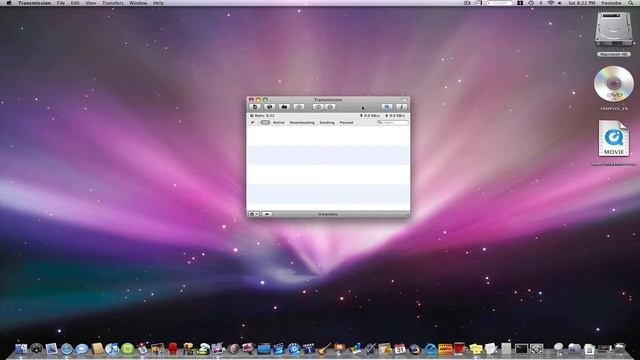
Task: Toggle speed limit turtle button
Action: pyautogui.click(x=267, y=214)
